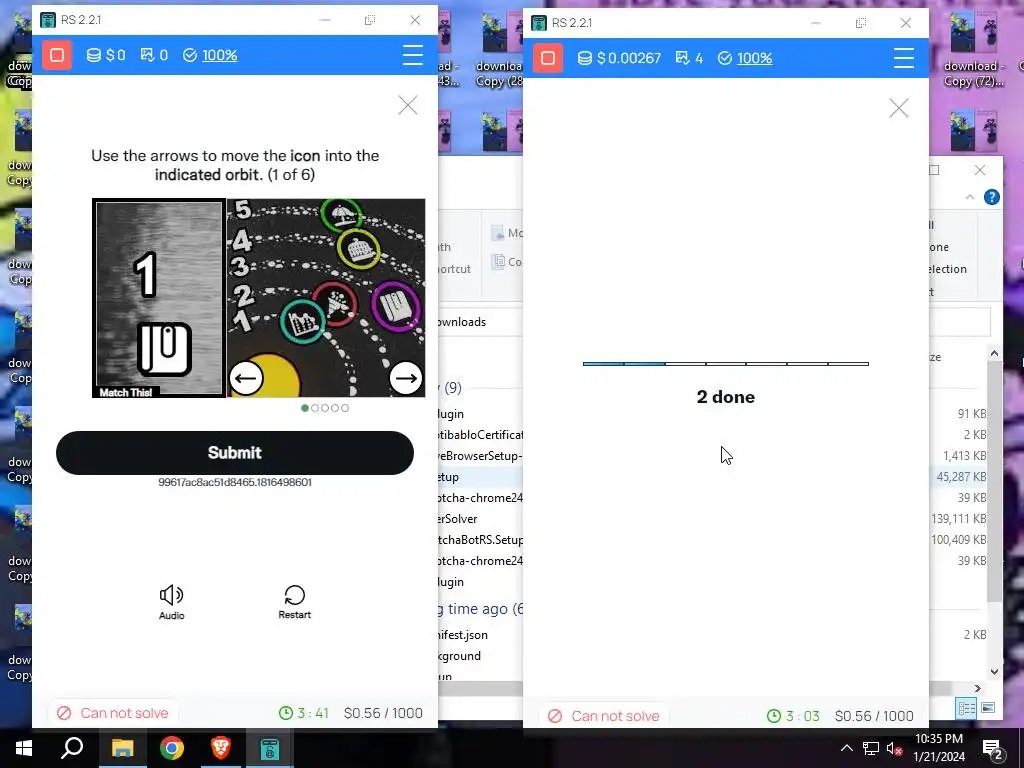This screenshot has width=1024, height=768.
Task: Click the red stop button in right RS window
Action: tap(548, 58)
